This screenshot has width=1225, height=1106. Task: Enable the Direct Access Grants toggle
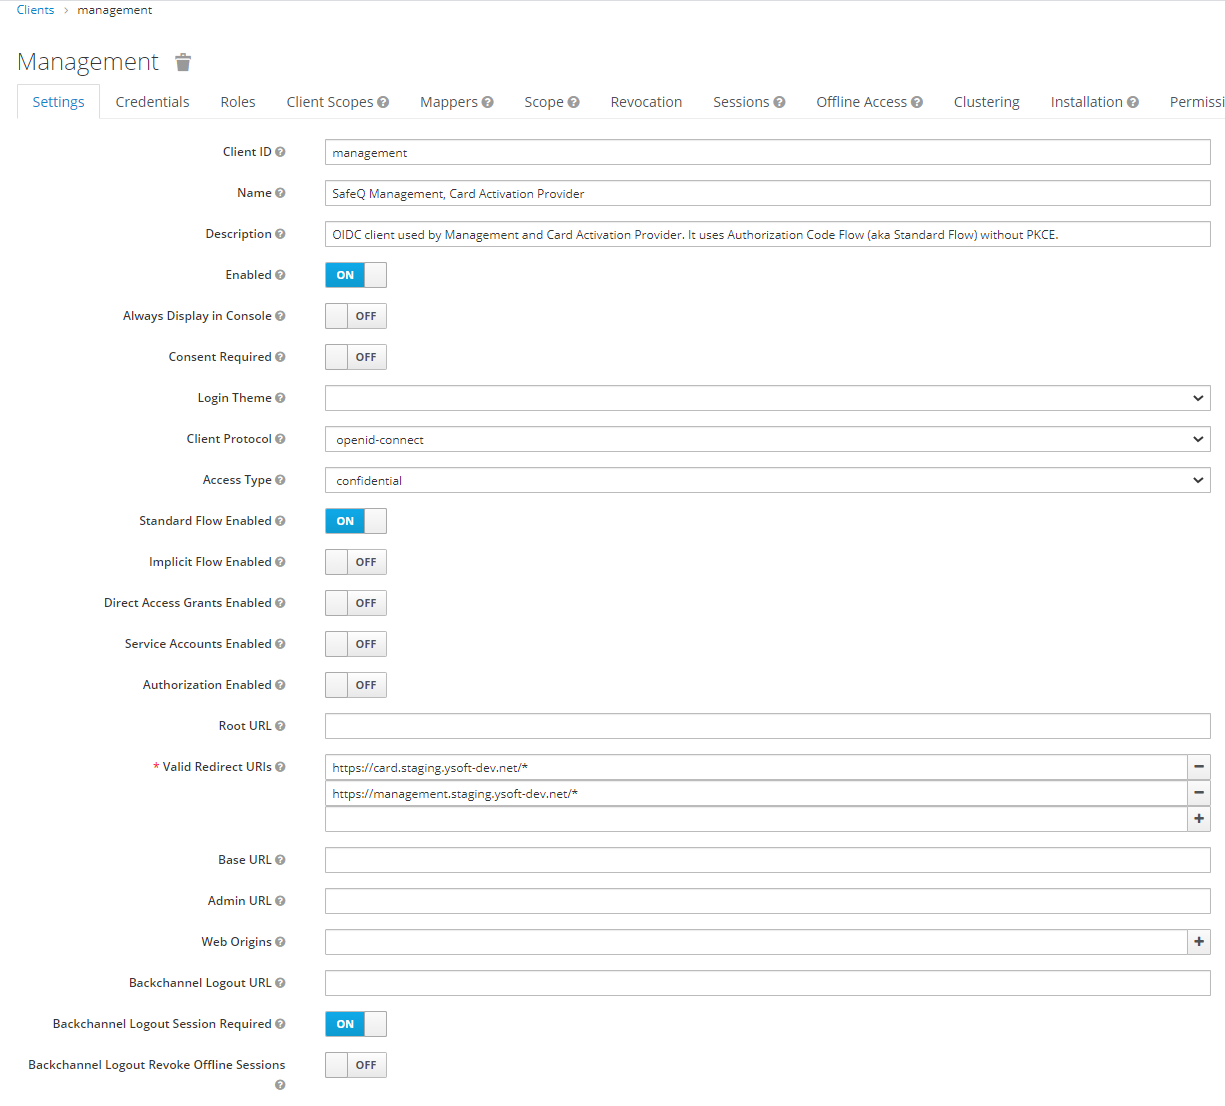tap(355, 603)
